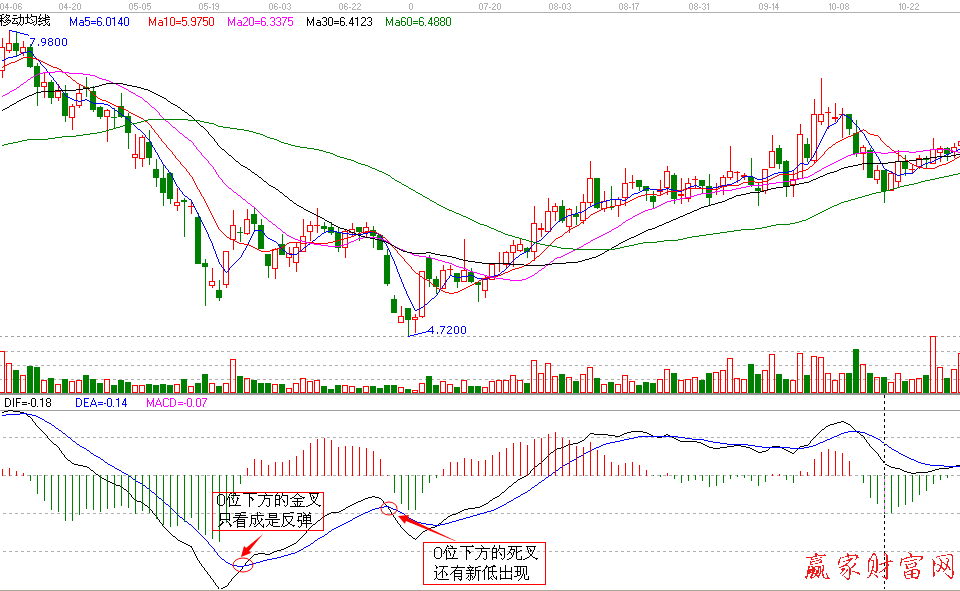Click the 0位下方的死叉 annotation box
The width and height of the screenshot is (960, 591).
point(484,564)
